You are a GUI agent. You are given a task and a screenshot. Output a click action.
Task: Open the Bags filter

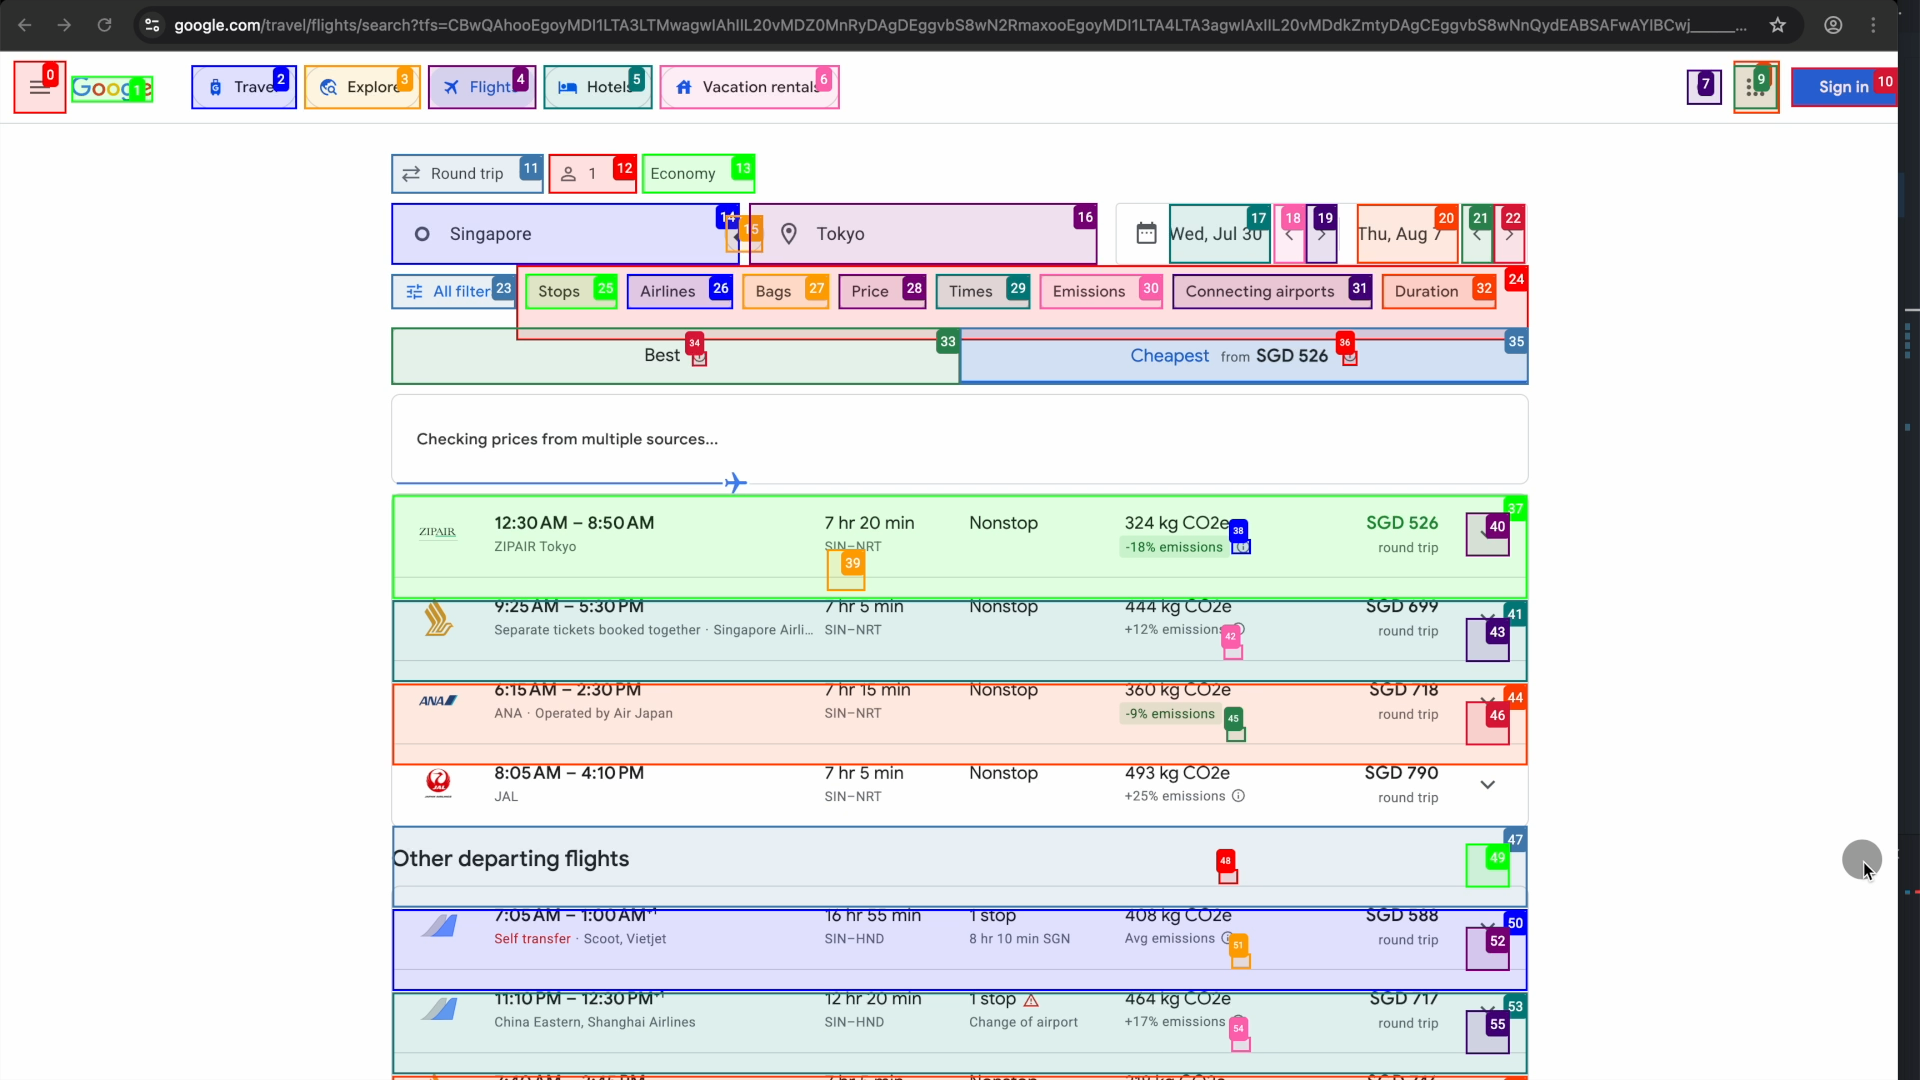785,291
